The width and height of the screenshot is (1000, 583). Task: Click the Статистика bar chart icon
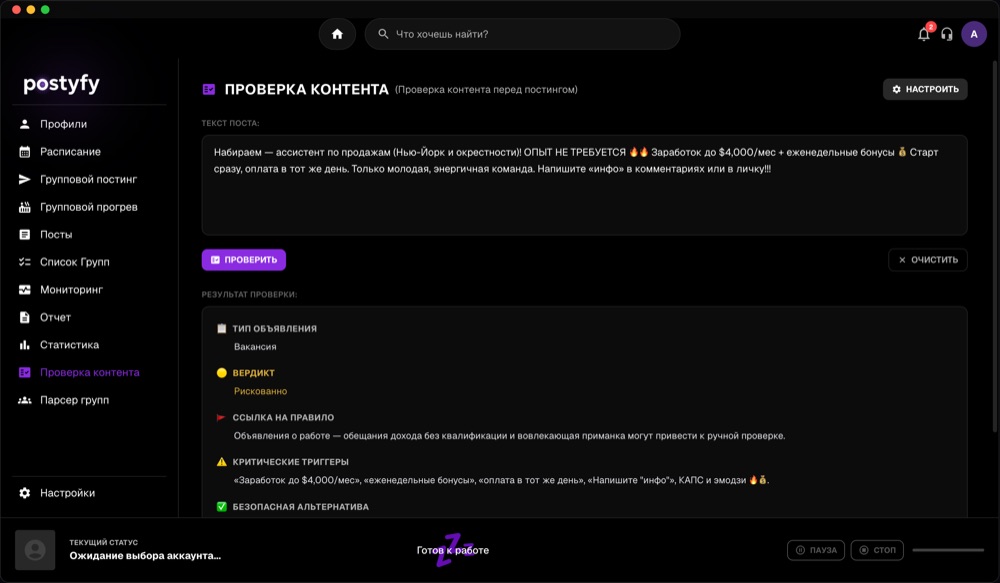click(25, 344)
